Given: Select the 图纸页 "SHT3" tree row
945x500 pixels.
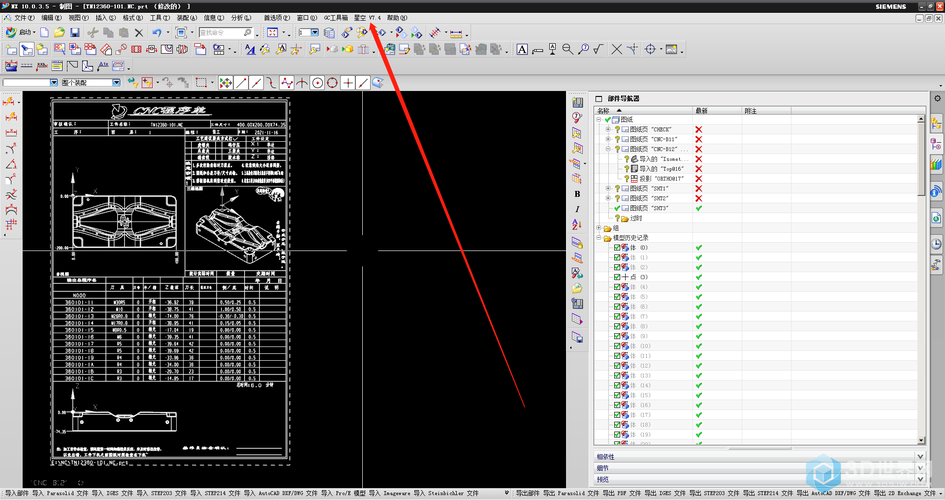Looking at the screenshot, I should click(650, 208).
